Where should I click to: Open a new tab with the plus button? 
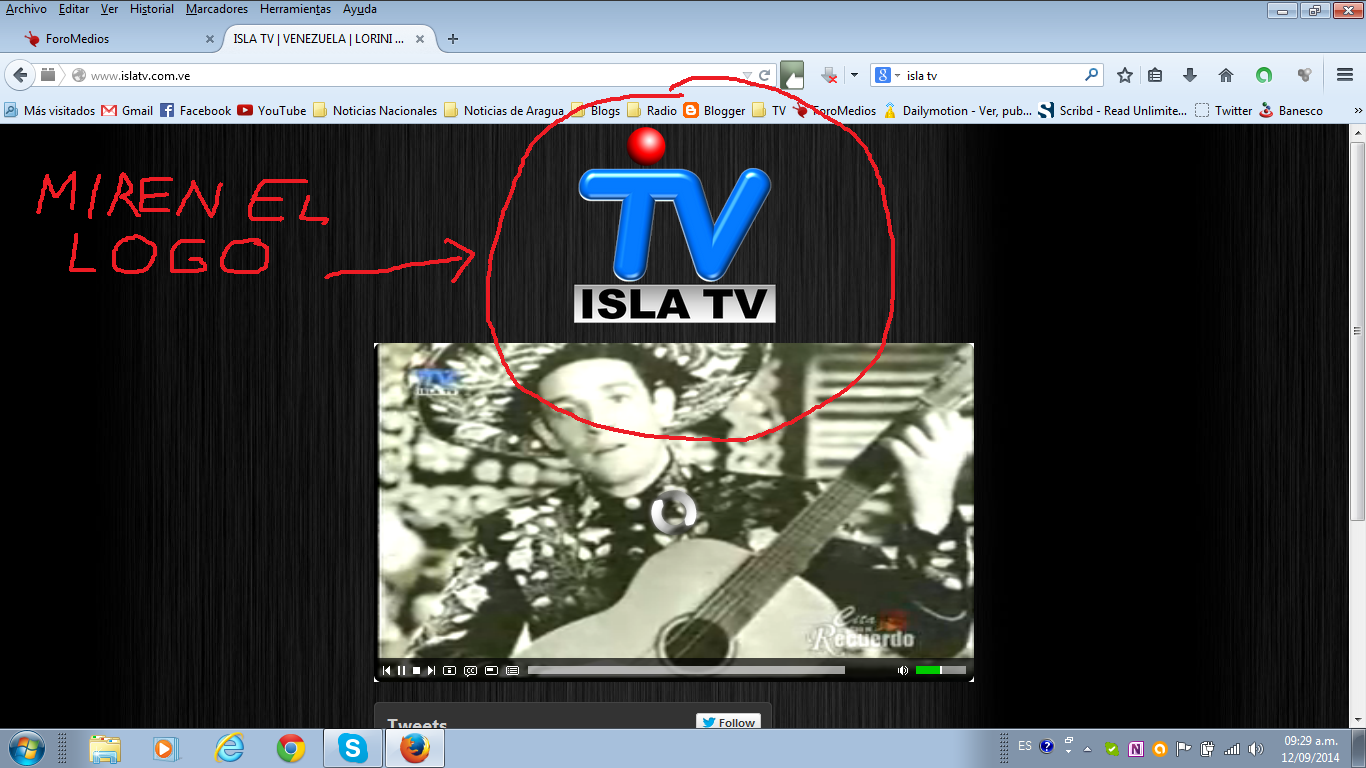click(x=453, y=39)
